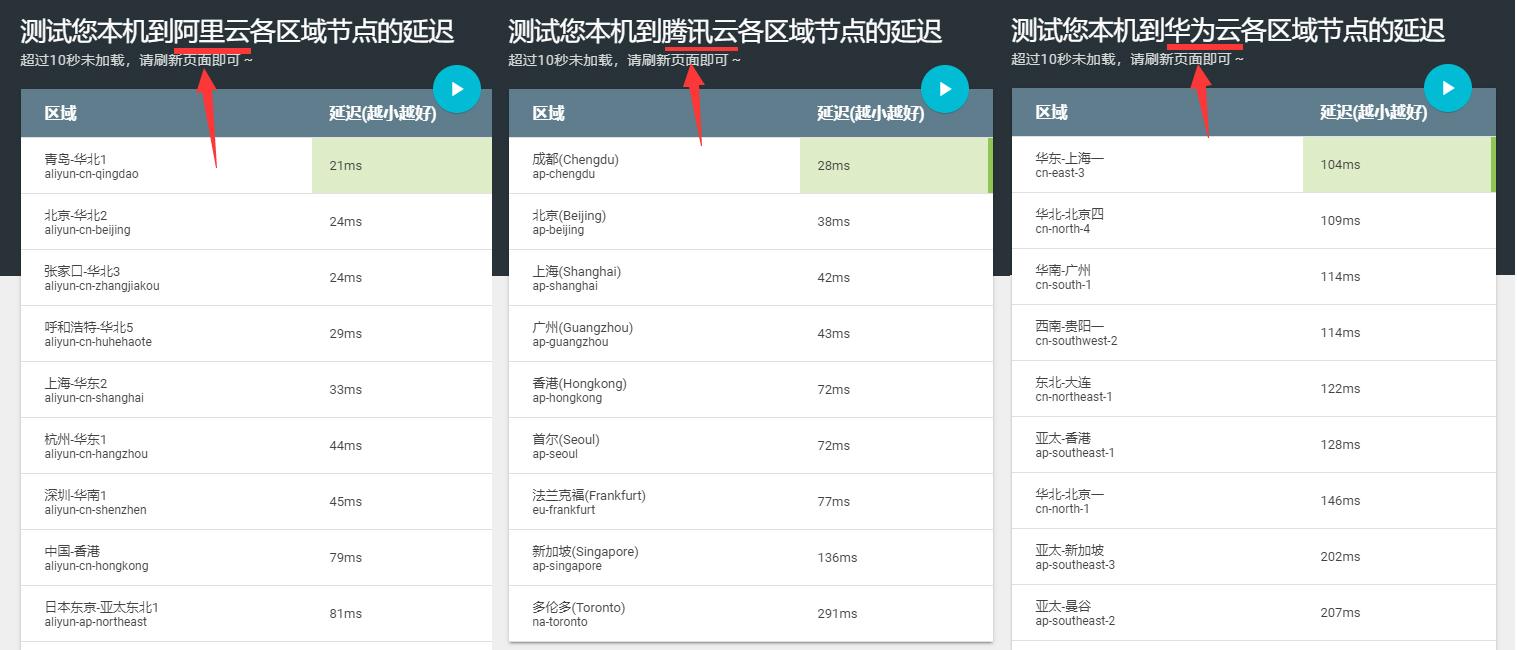Select the 北京-华北2 aliyun-cn-beijing row

pyautogui.click(x=256, y=222)
